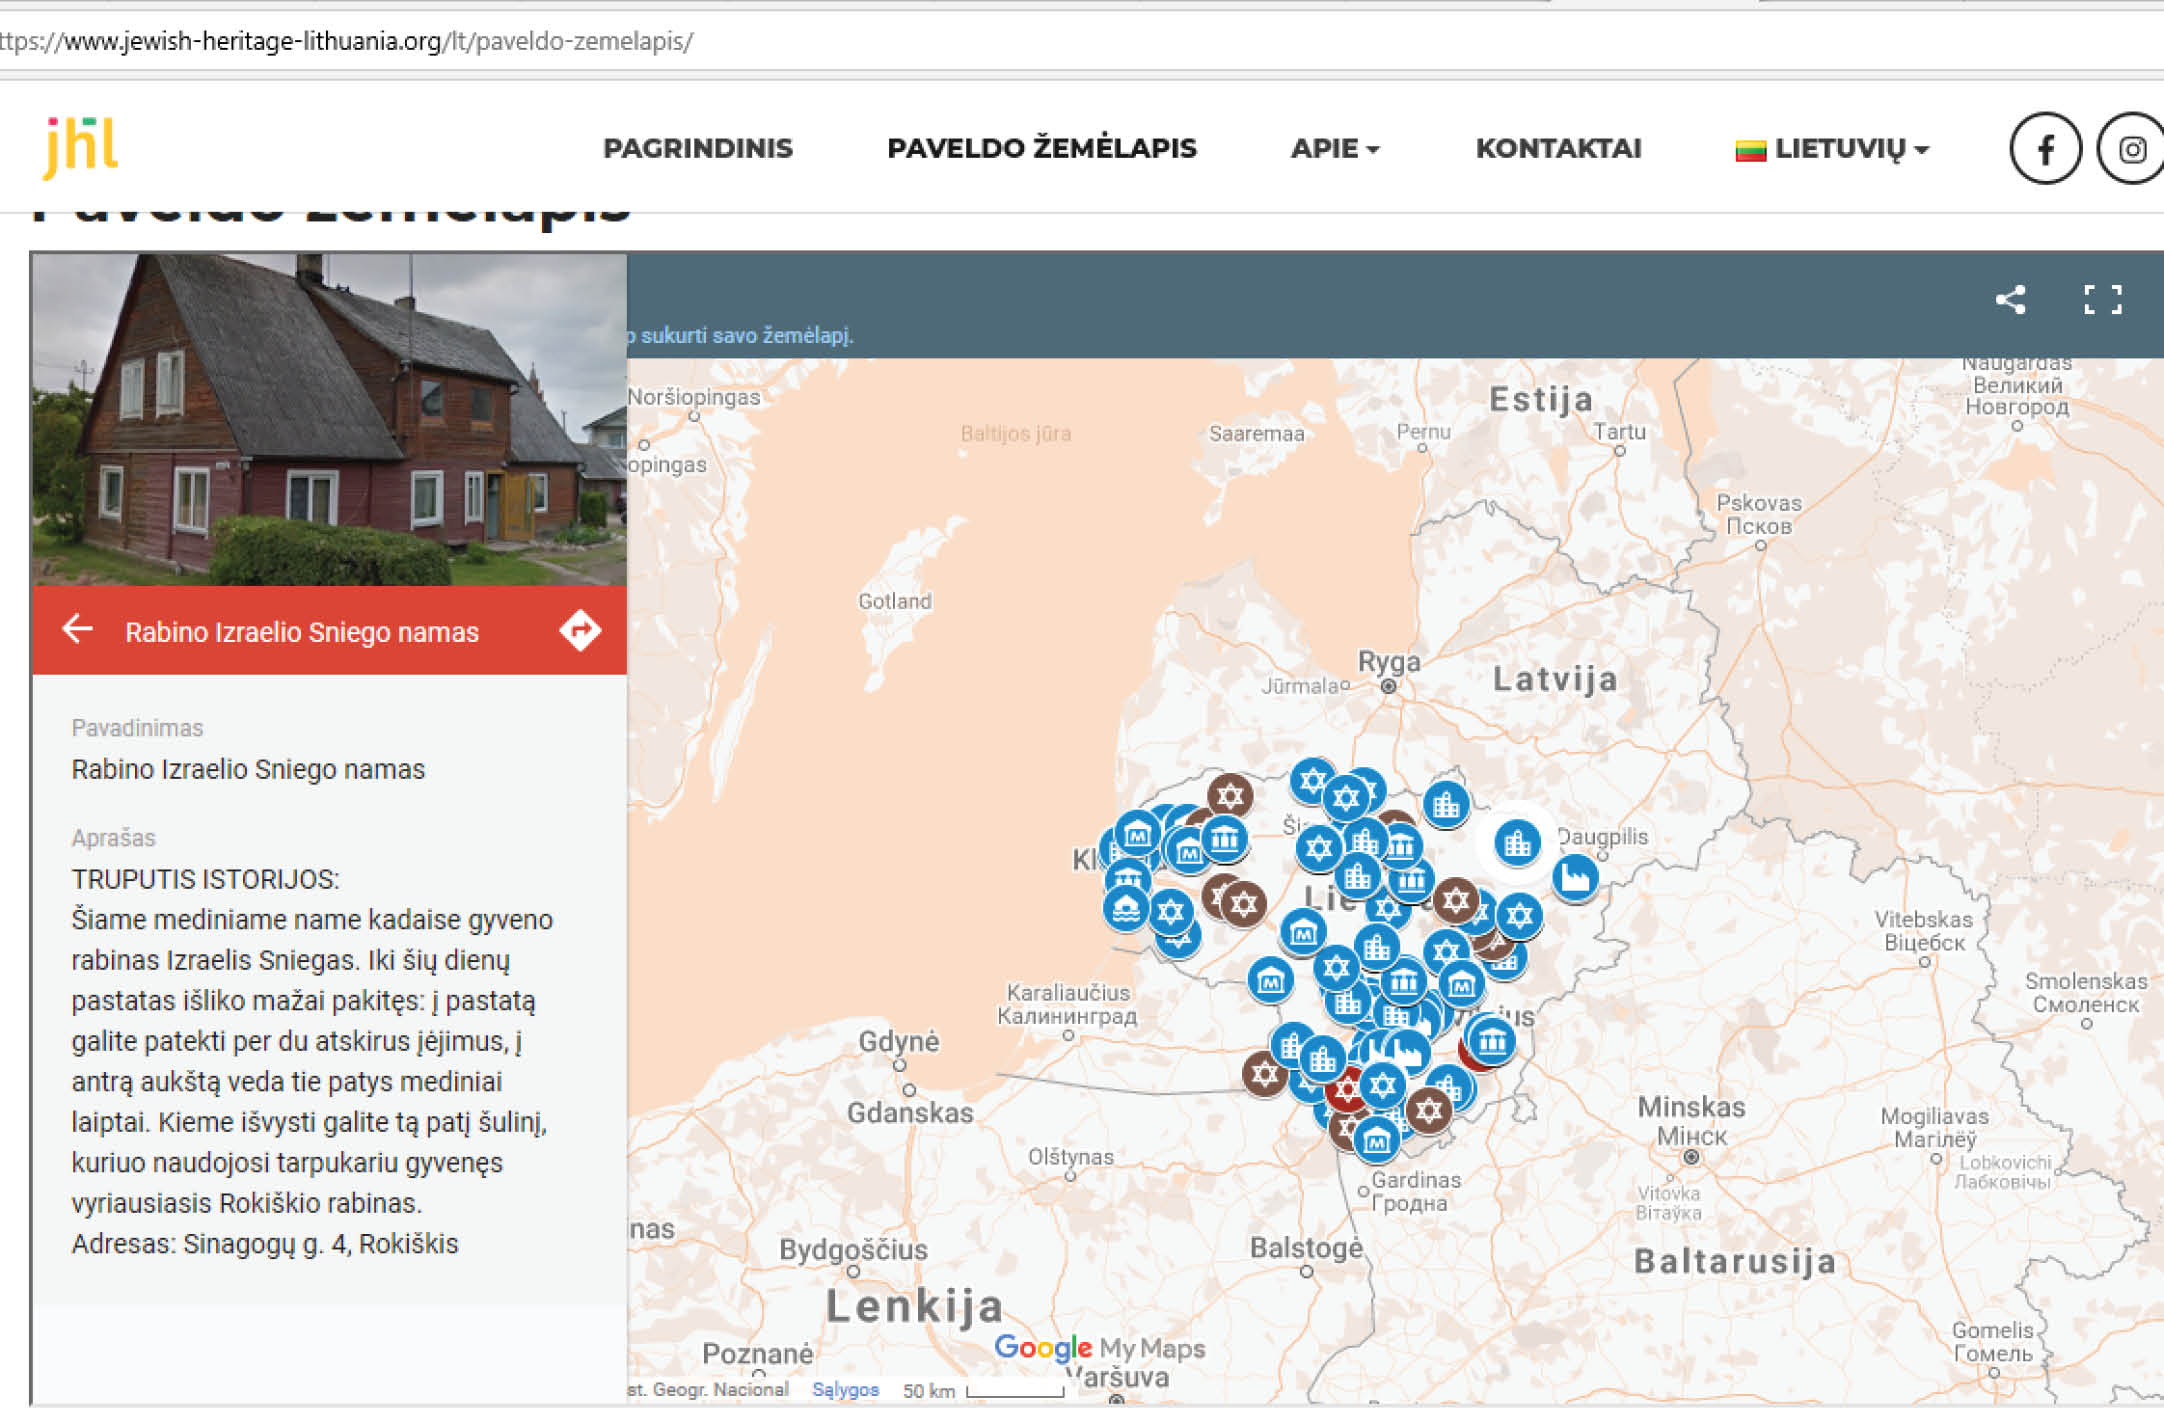This screenshot has width=2164, height=1414.
Task: Open the KONTAKTAI menu item
Action: click(x=1558, y=148)
